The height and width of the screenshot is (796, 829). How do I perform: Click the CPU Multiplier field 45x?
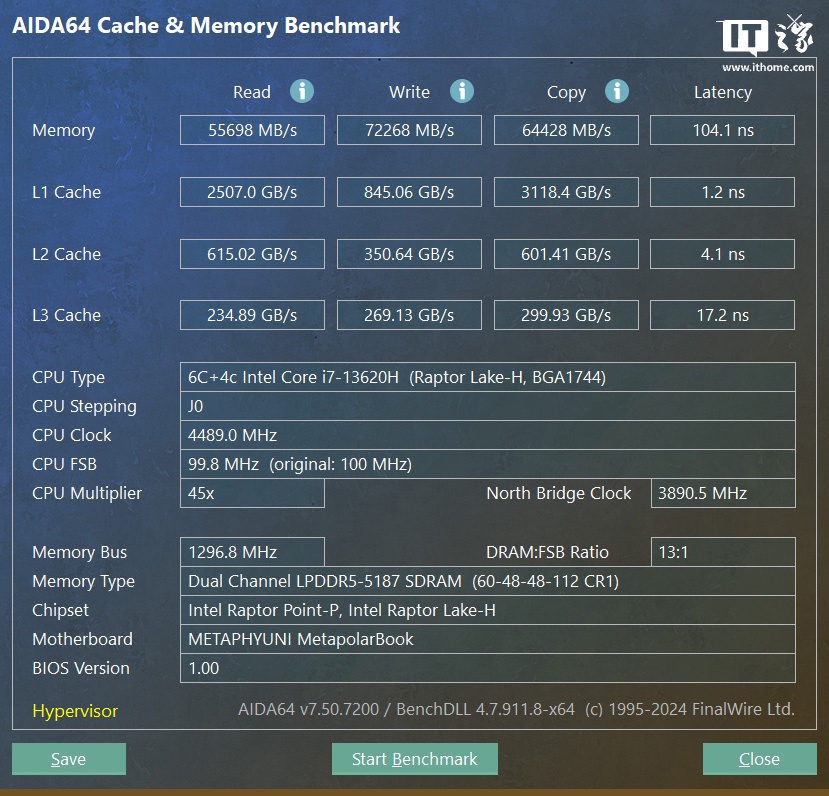[x=252, y=493]
